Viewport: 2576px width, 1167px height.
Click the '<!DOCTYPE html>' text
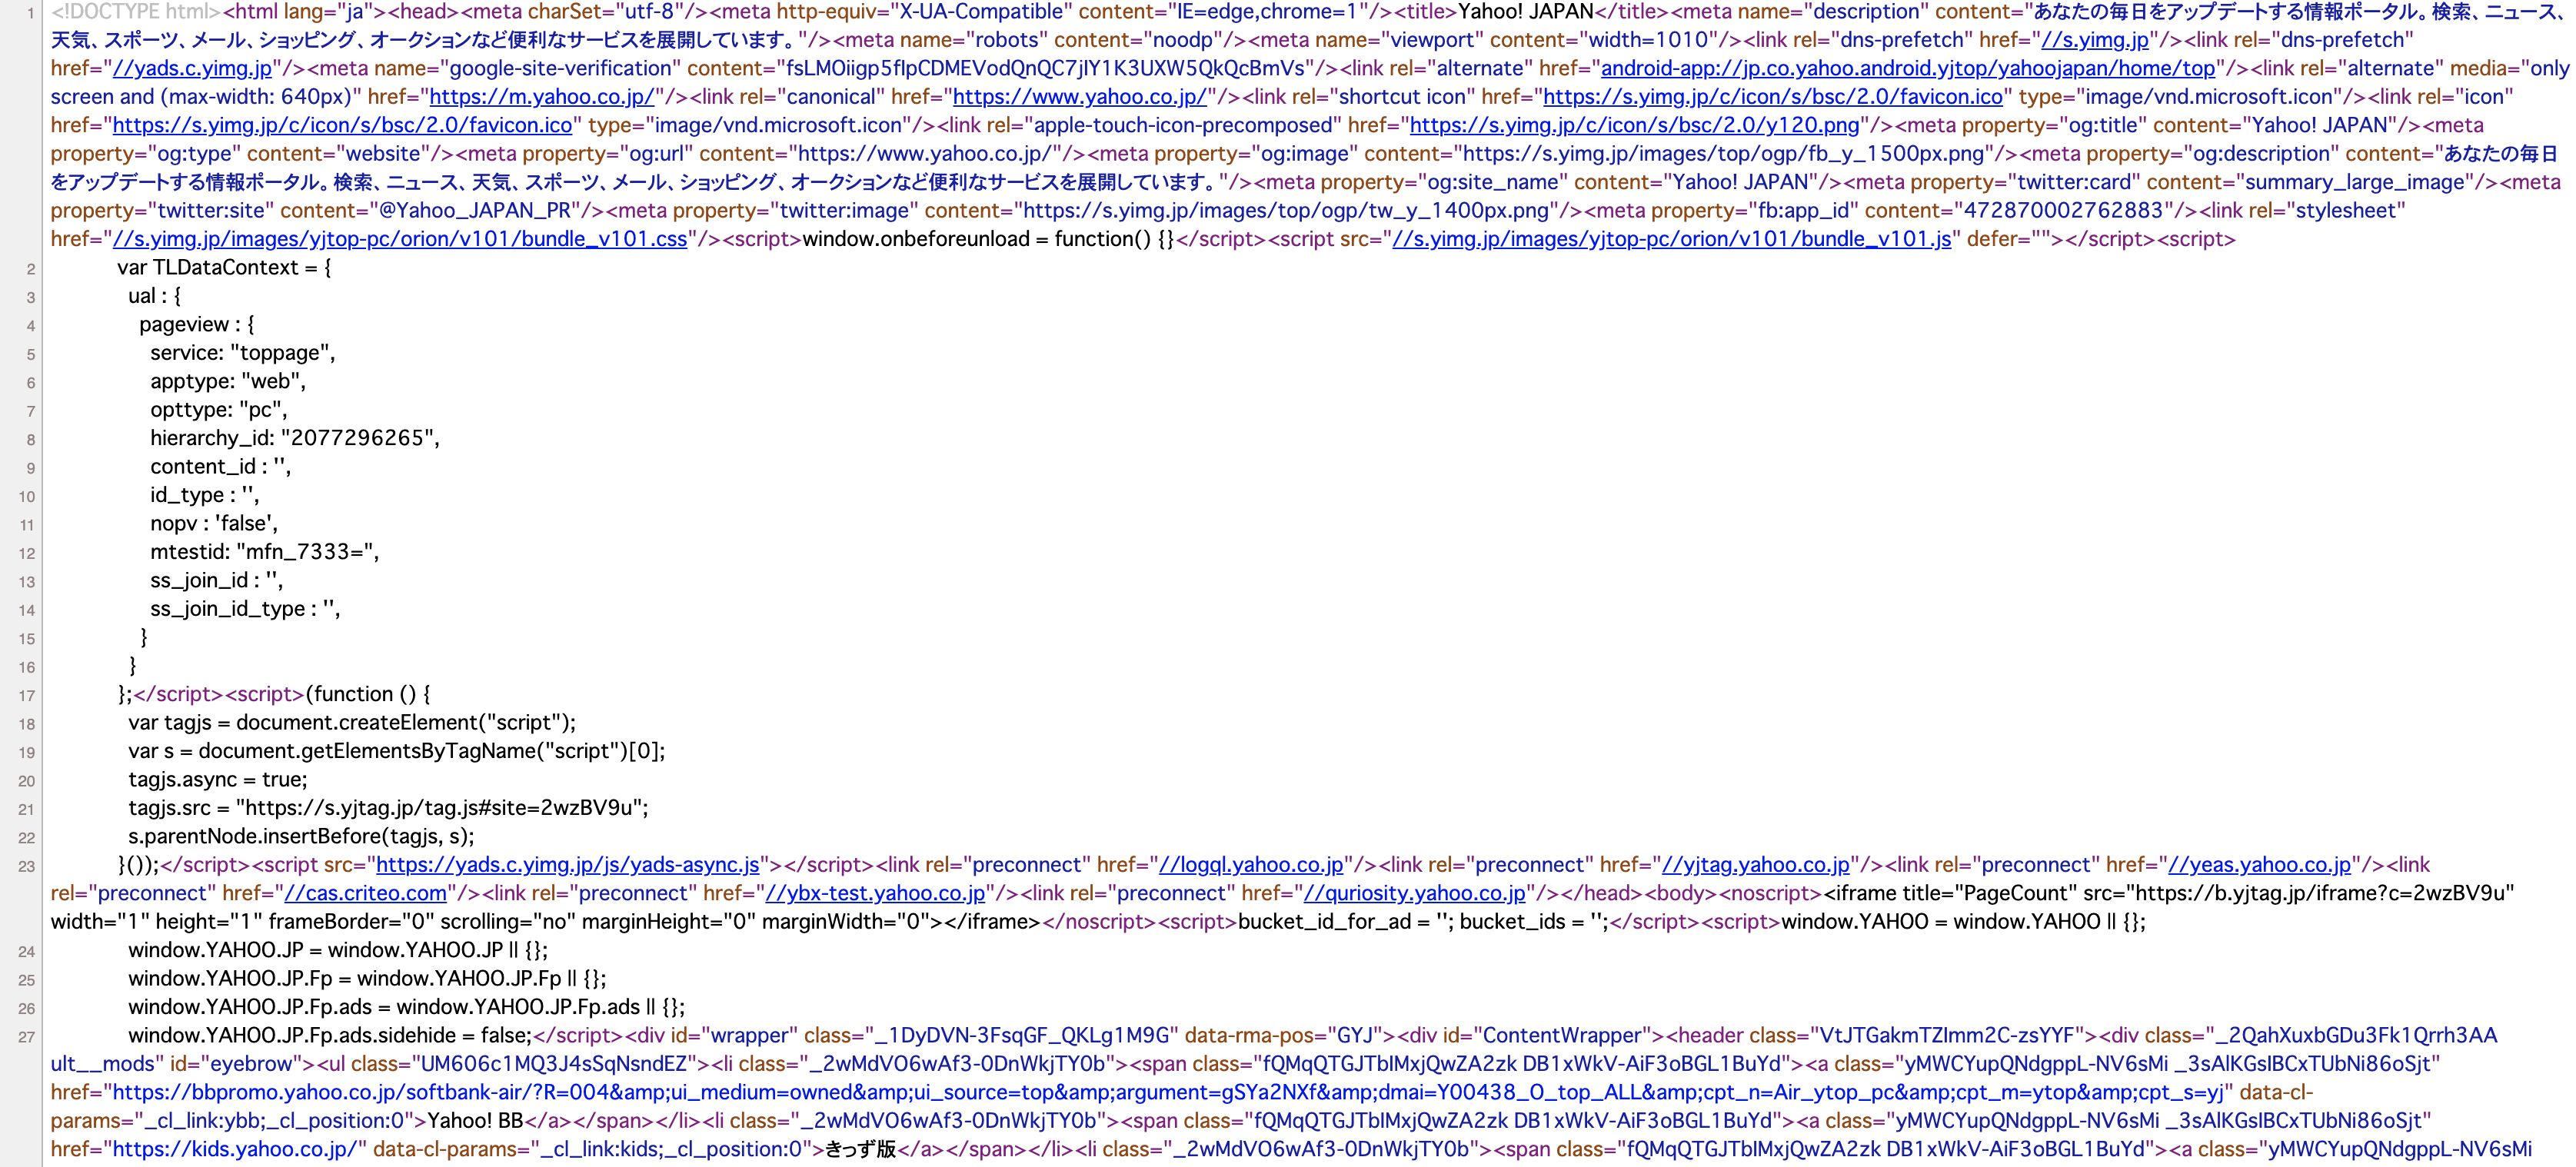135,12
